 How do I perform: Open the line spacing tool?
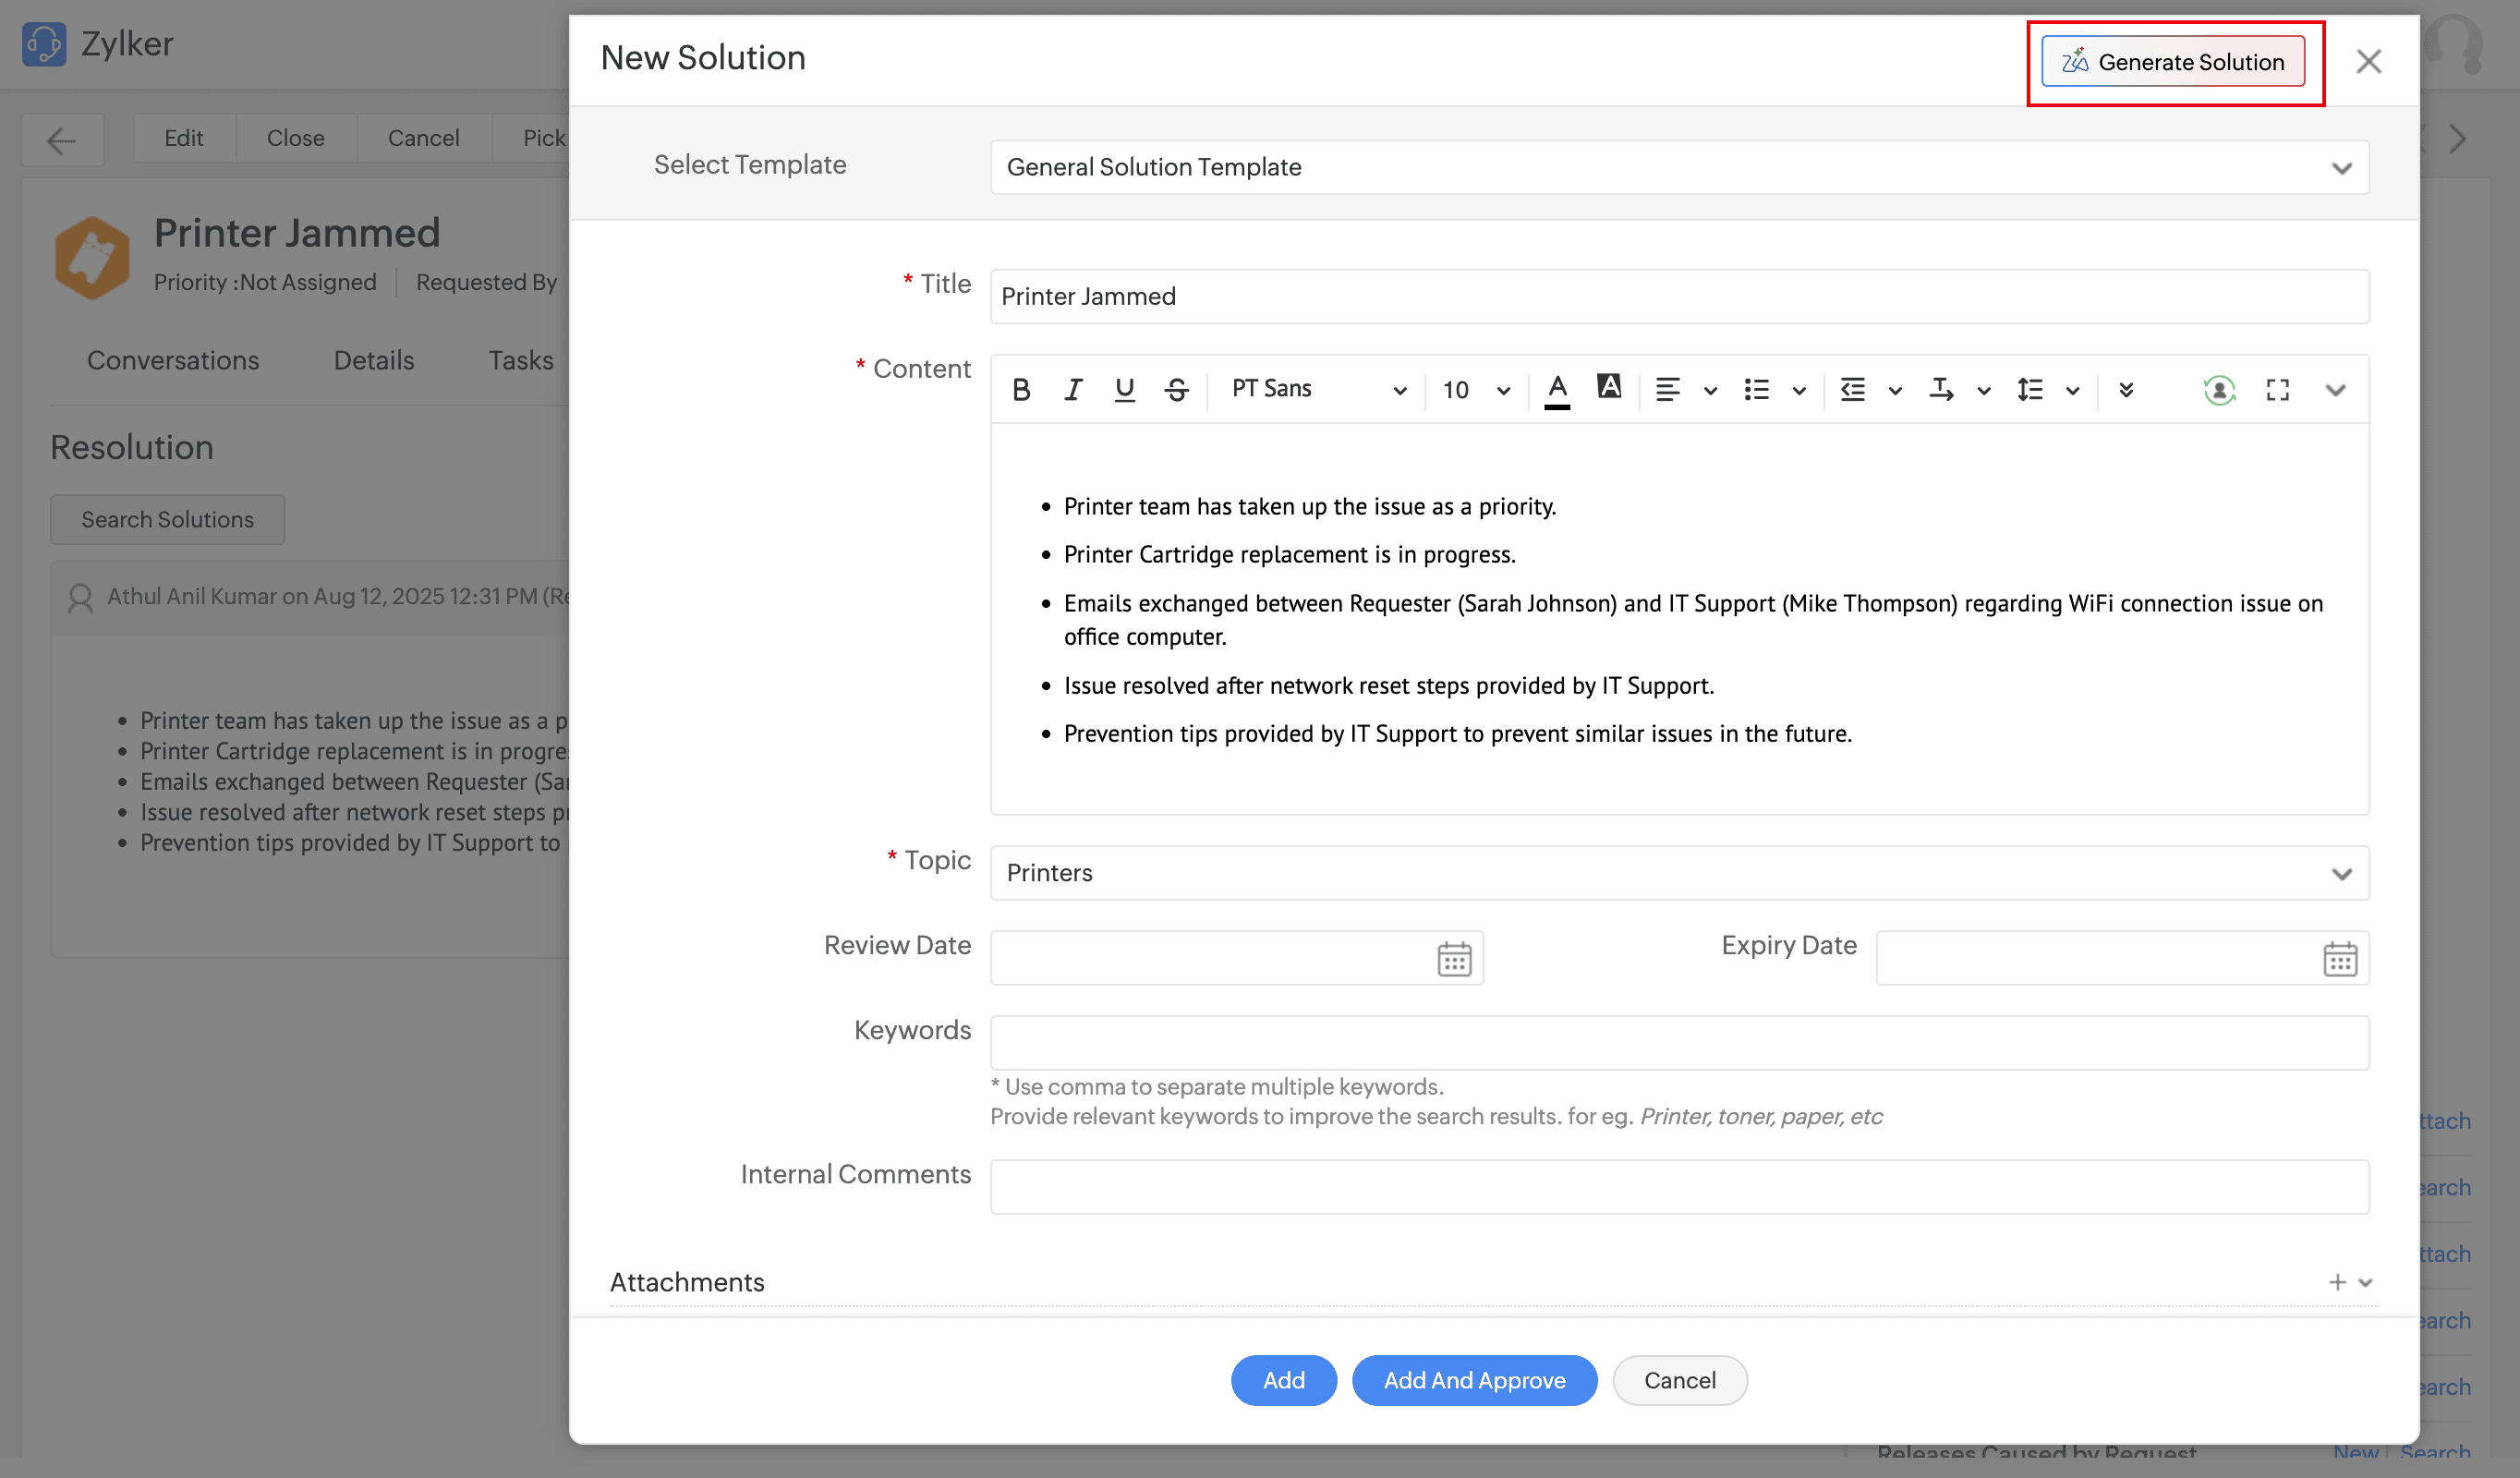point(2030,390)
